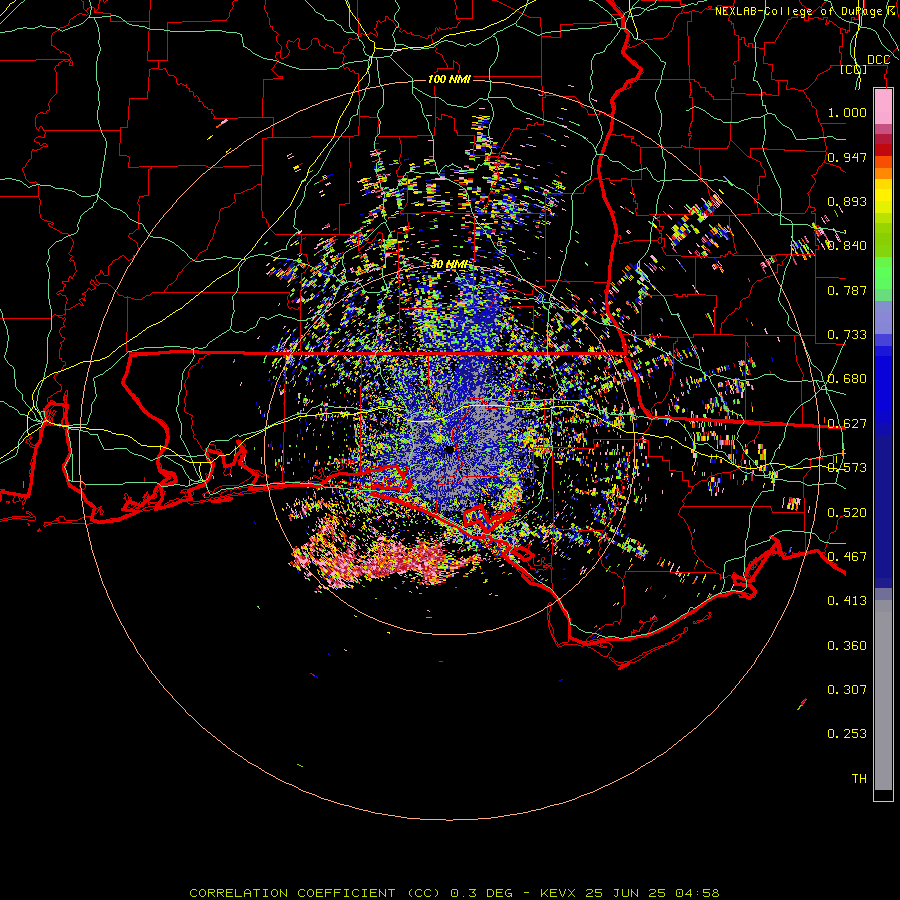The image size is (900, 900).
Task: Click the Correlation Coefficient KEVX caption
Action: pos(454,893)
